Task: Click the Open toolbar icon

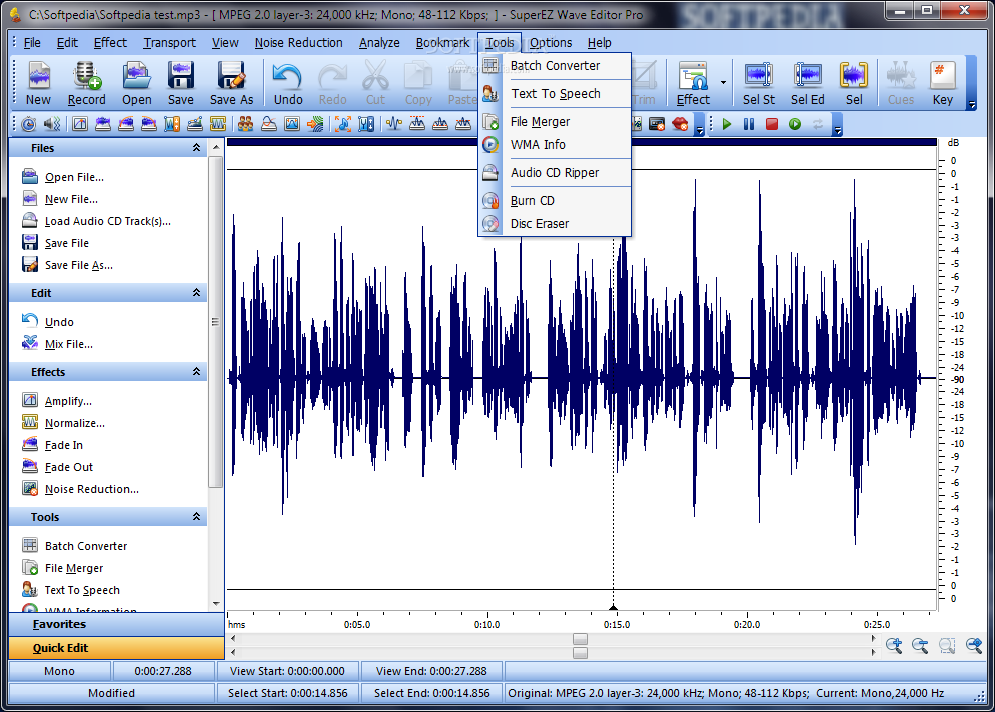Action: (136, 83)
